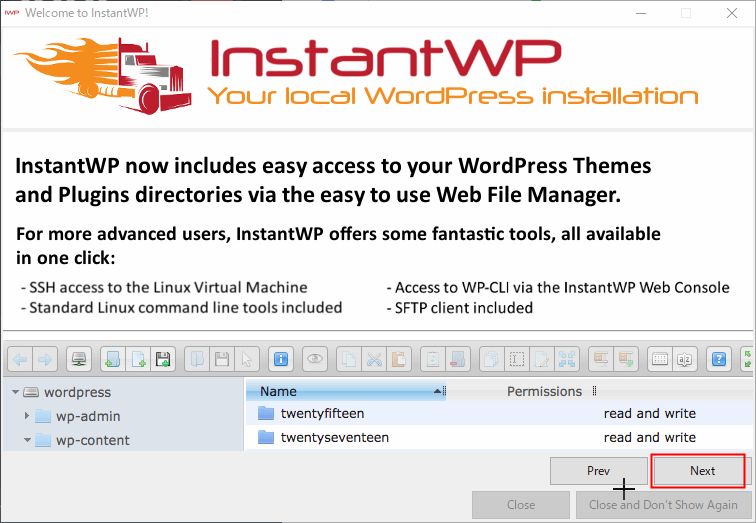Sort by the Name column header
756x523 pixels.
click(x=345, y=391)
